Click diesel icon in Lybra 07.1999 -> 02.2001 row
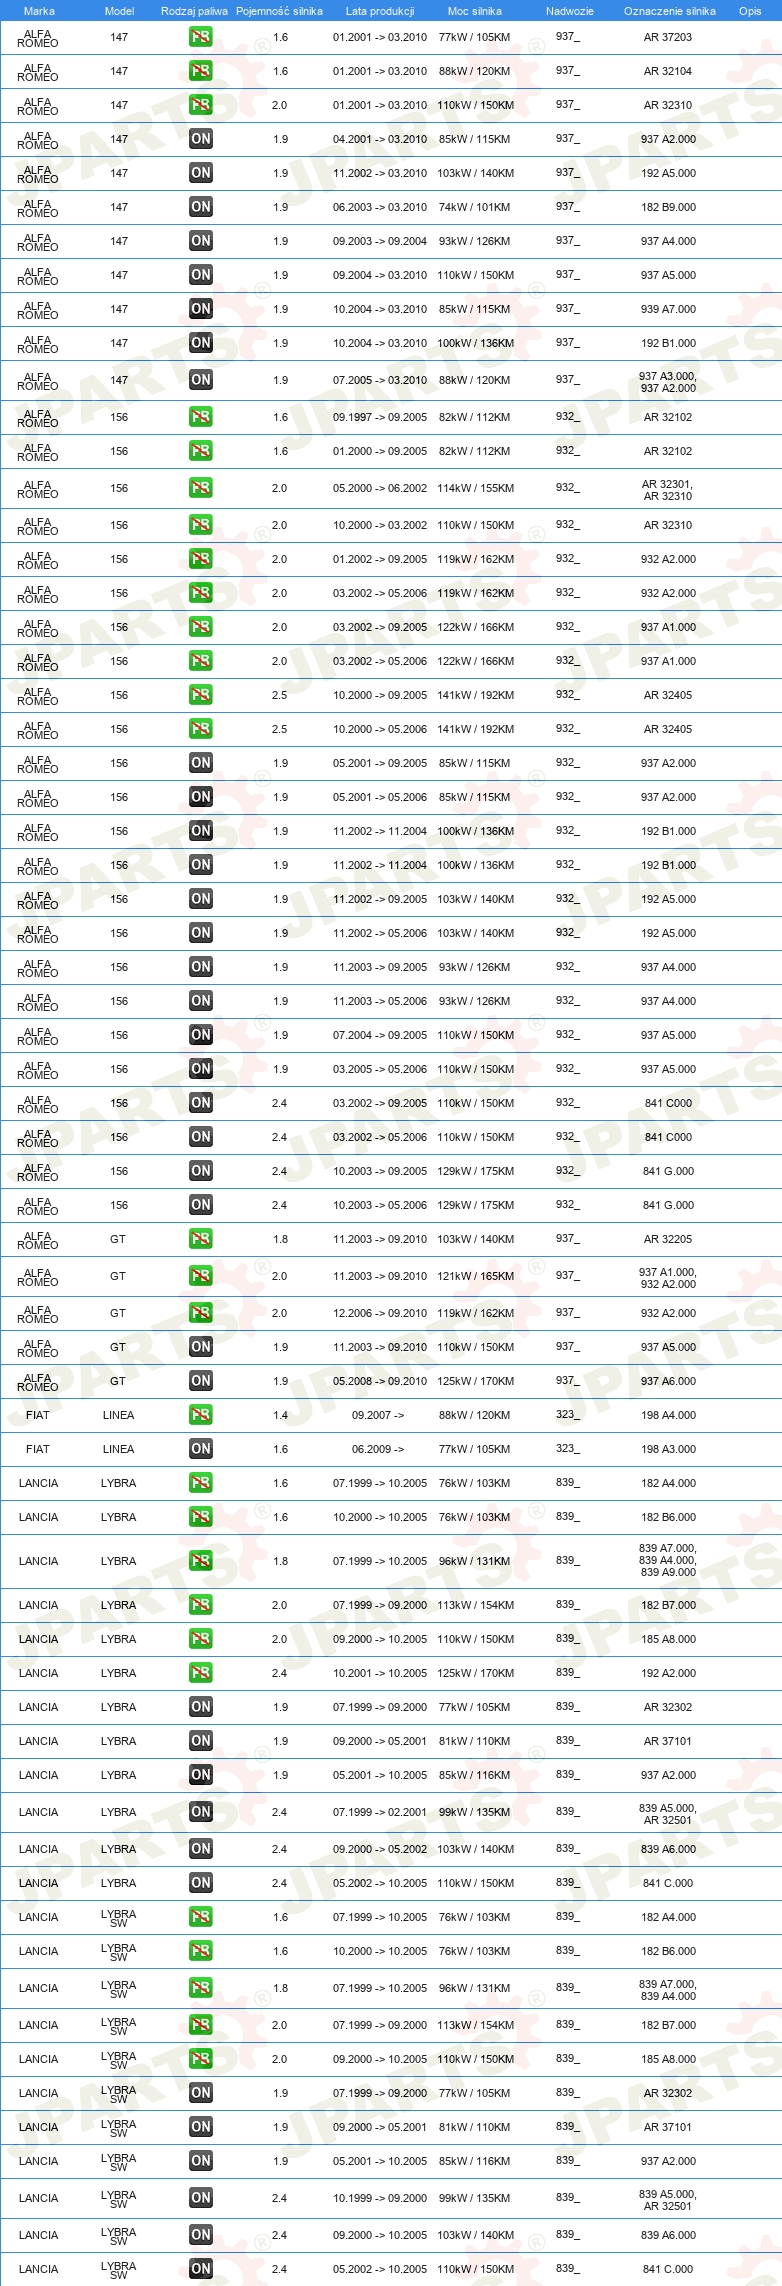 point(201,1812)
